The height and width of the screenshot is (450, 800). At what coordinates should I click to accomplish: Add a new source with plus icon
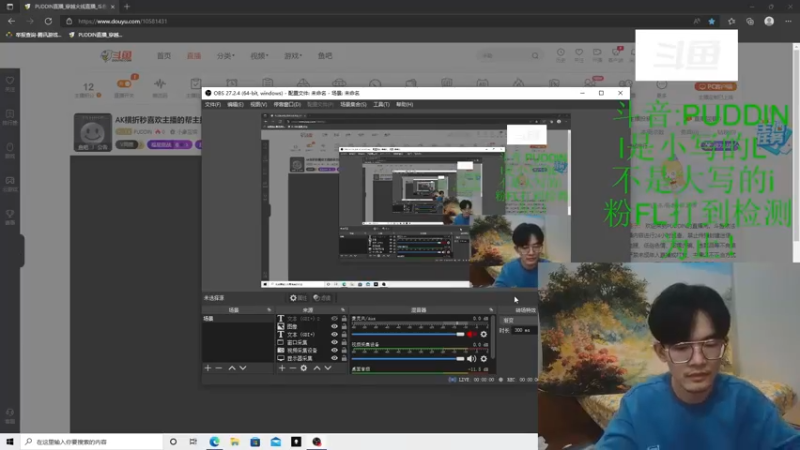[x=282, y=368]
